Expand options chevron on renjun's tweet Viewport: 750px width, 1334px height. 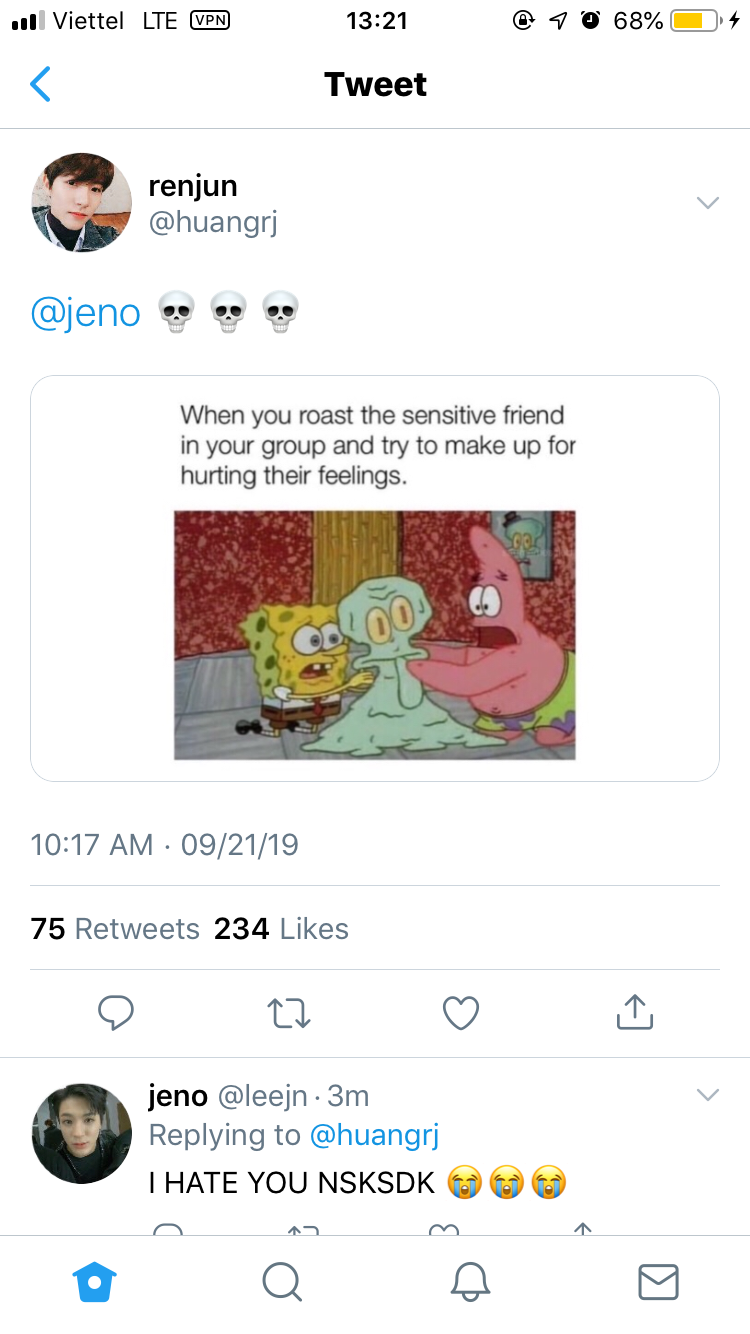707,203
